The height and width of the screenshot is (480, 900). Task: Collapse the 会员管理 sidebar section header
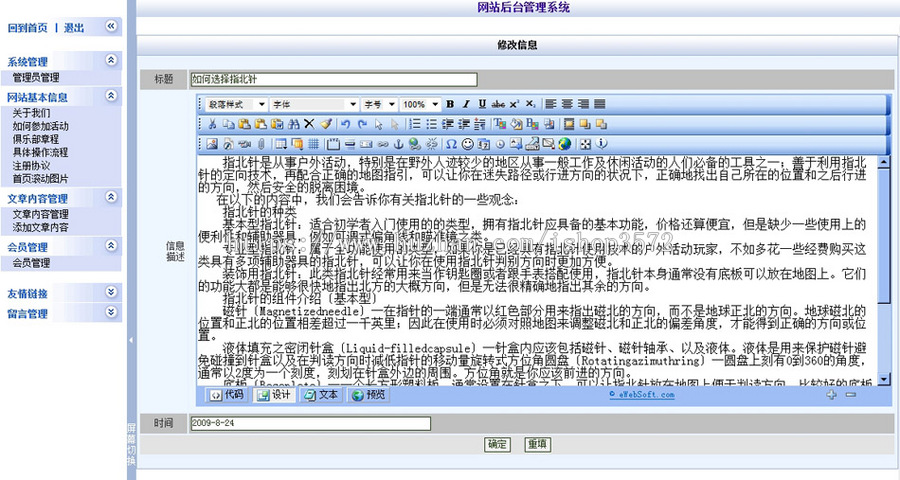point(111,246)
